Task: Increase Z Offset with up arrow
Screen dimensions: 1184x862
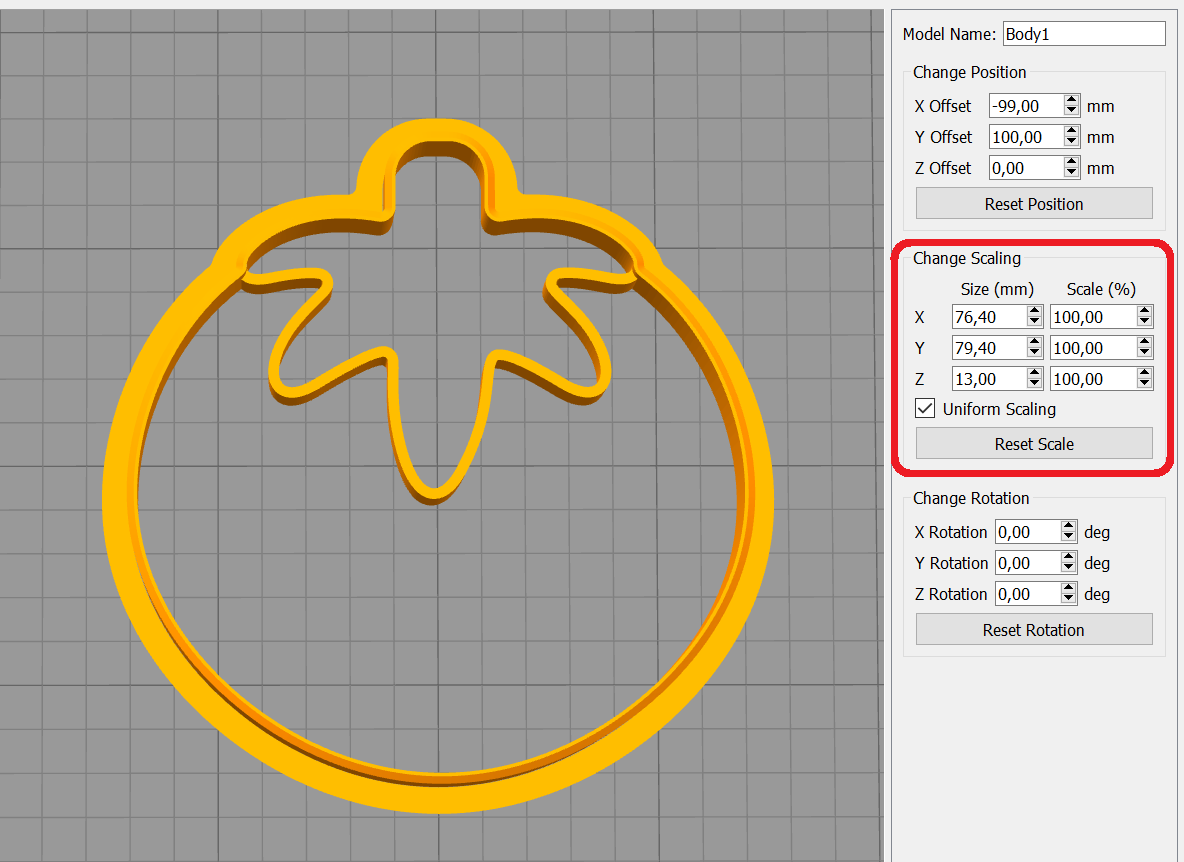Action: pyautogui.click(x=1071, y=162)
